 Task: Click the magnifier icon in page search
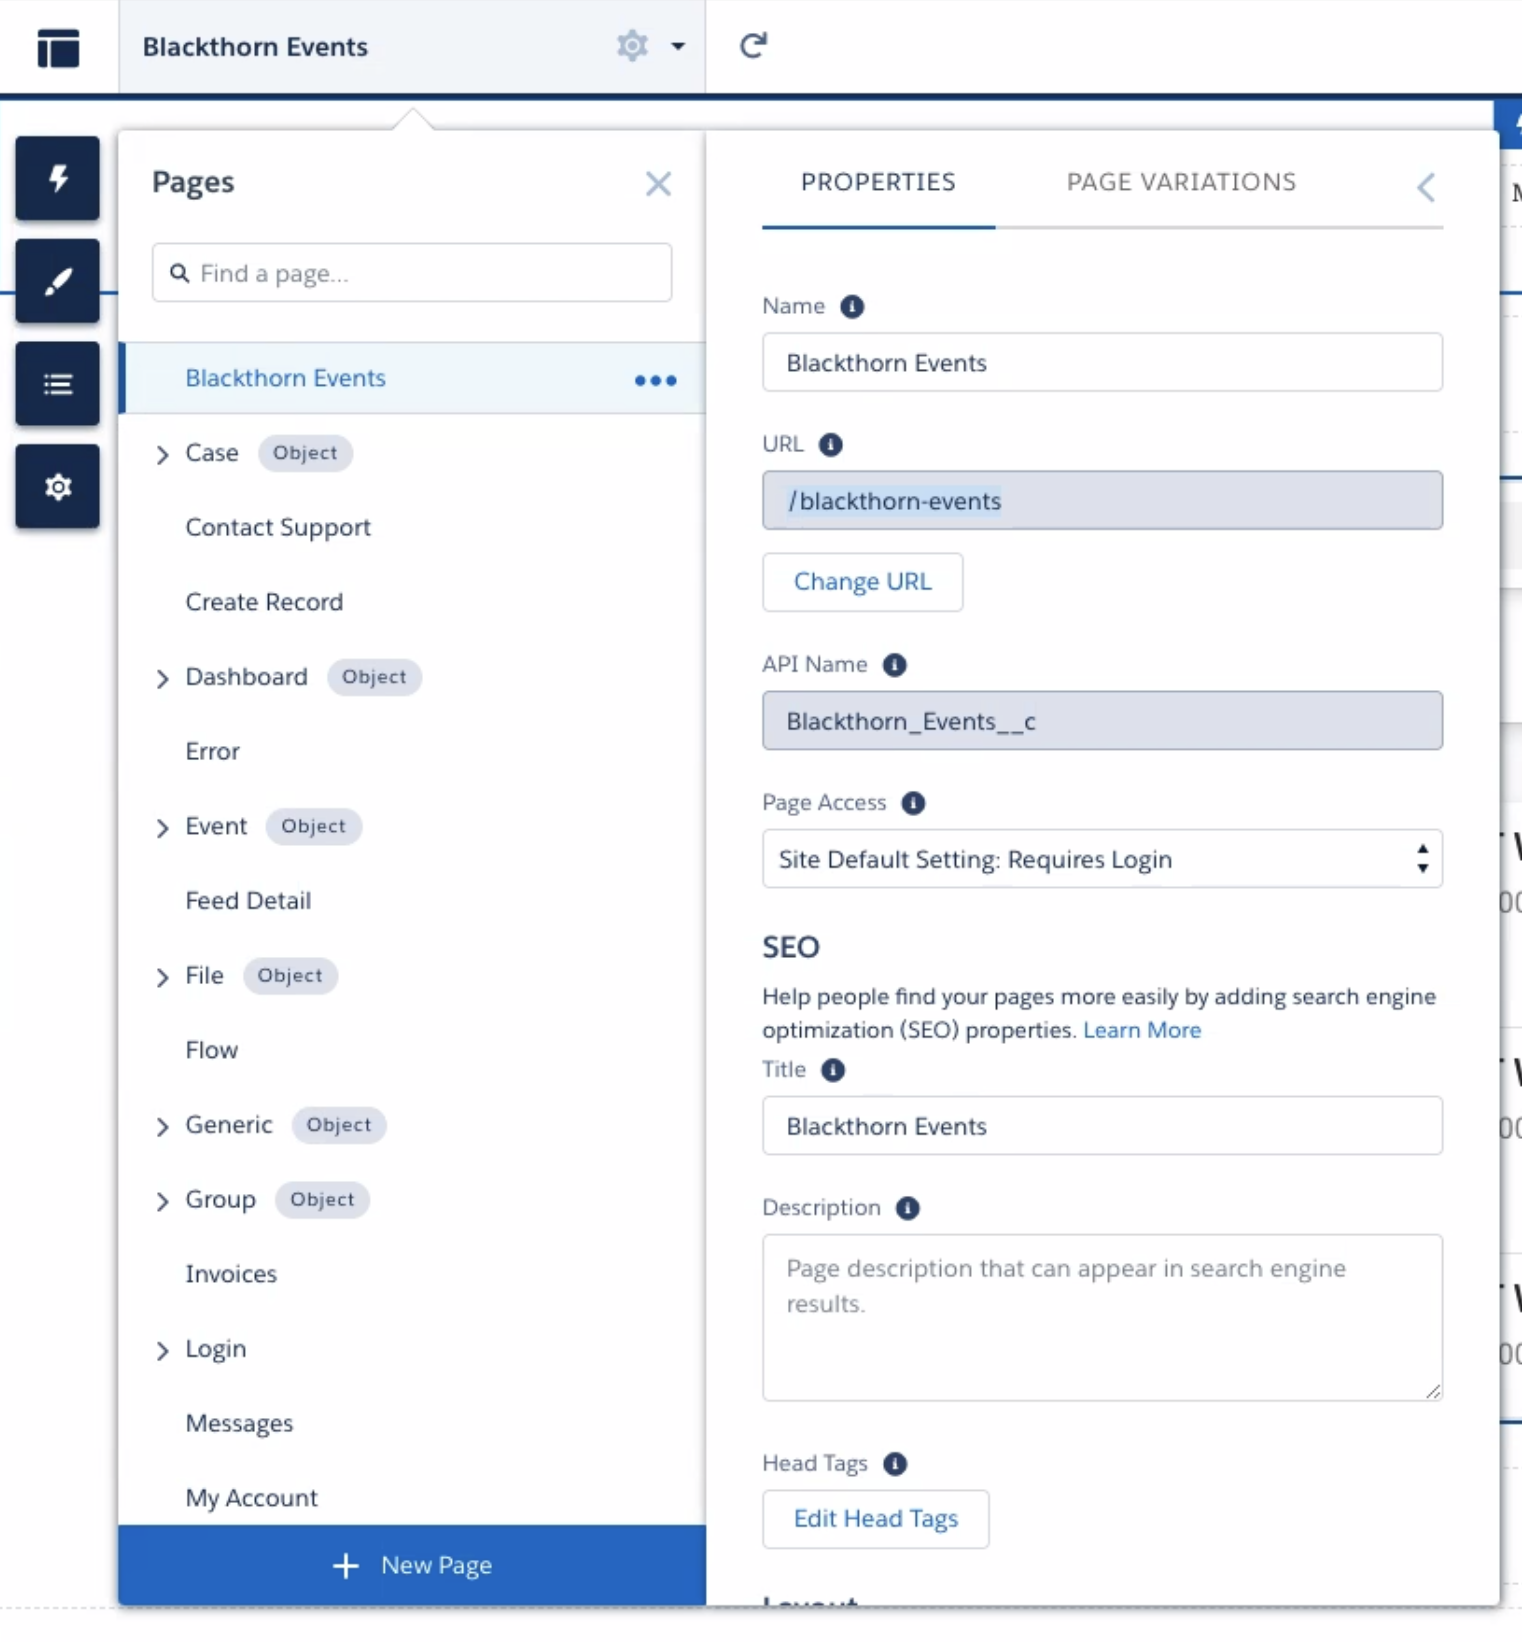(180, 273)
